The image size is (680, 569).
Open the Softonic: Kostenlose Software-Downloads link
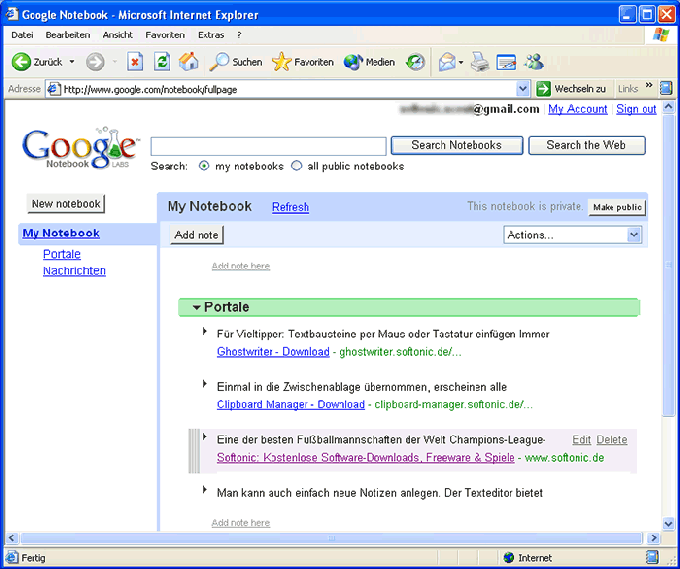coord(366,458)
